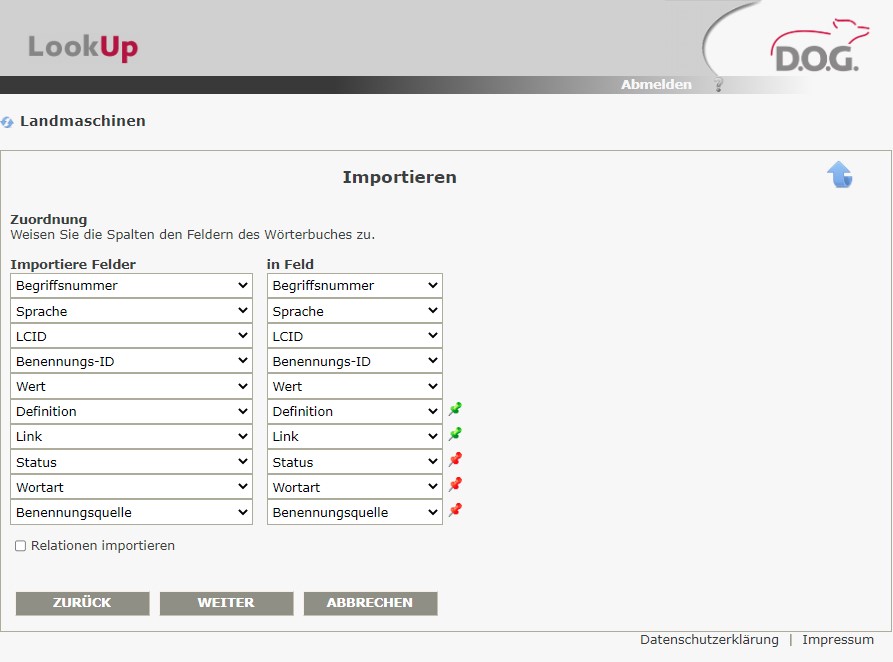Click the blue up arrow icon
The height and width of the screenshot is (662, 893).
tap(839, 175)
